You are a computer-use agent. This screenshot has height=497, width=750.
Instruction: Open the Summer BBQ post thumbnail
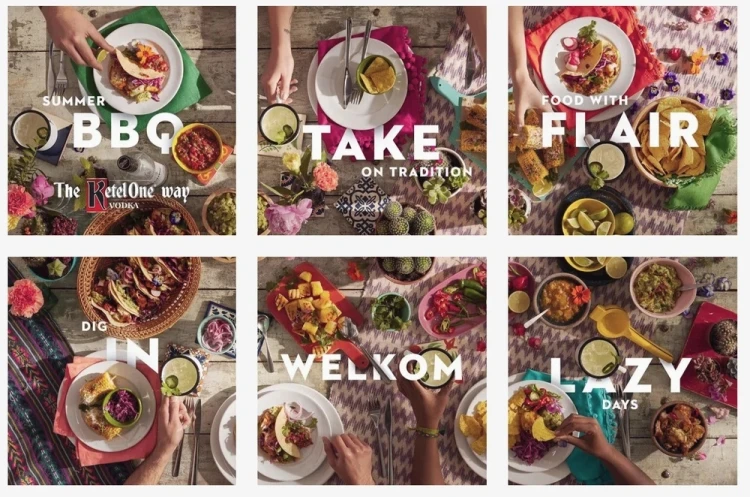point(122,120)
